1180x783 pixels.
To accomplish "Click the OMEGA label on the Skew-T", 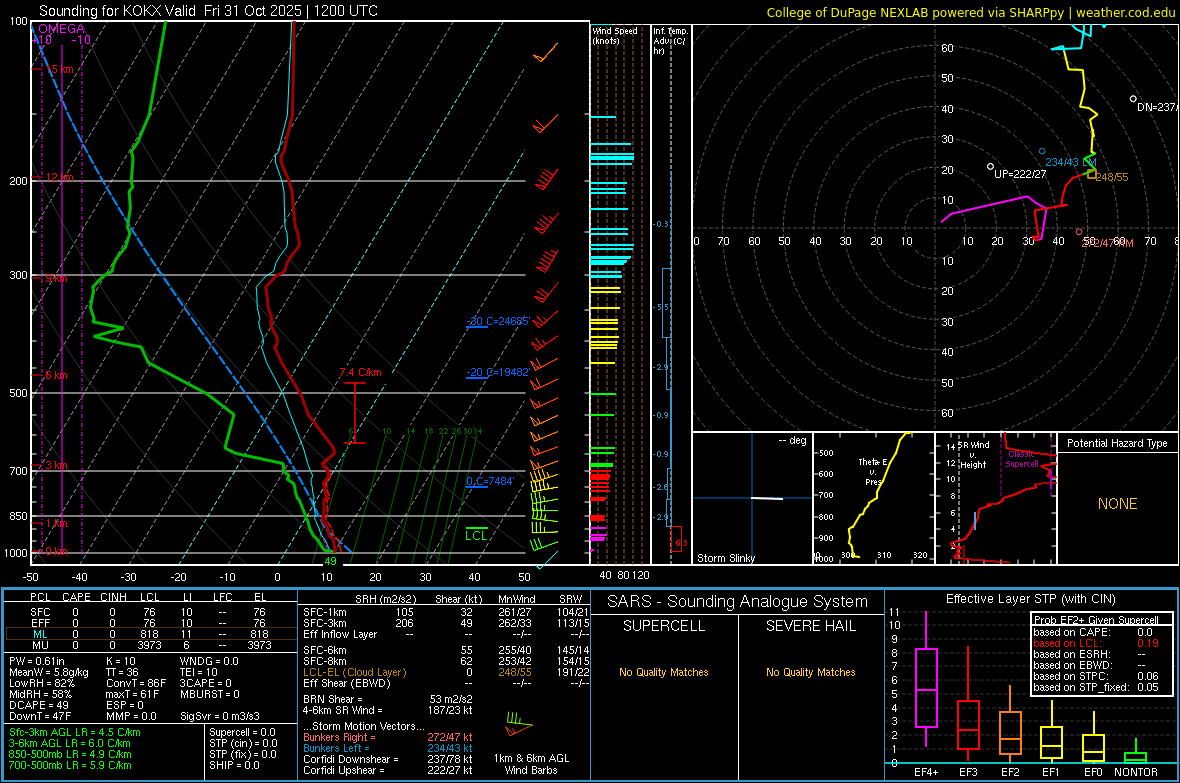I will (61, 29).
